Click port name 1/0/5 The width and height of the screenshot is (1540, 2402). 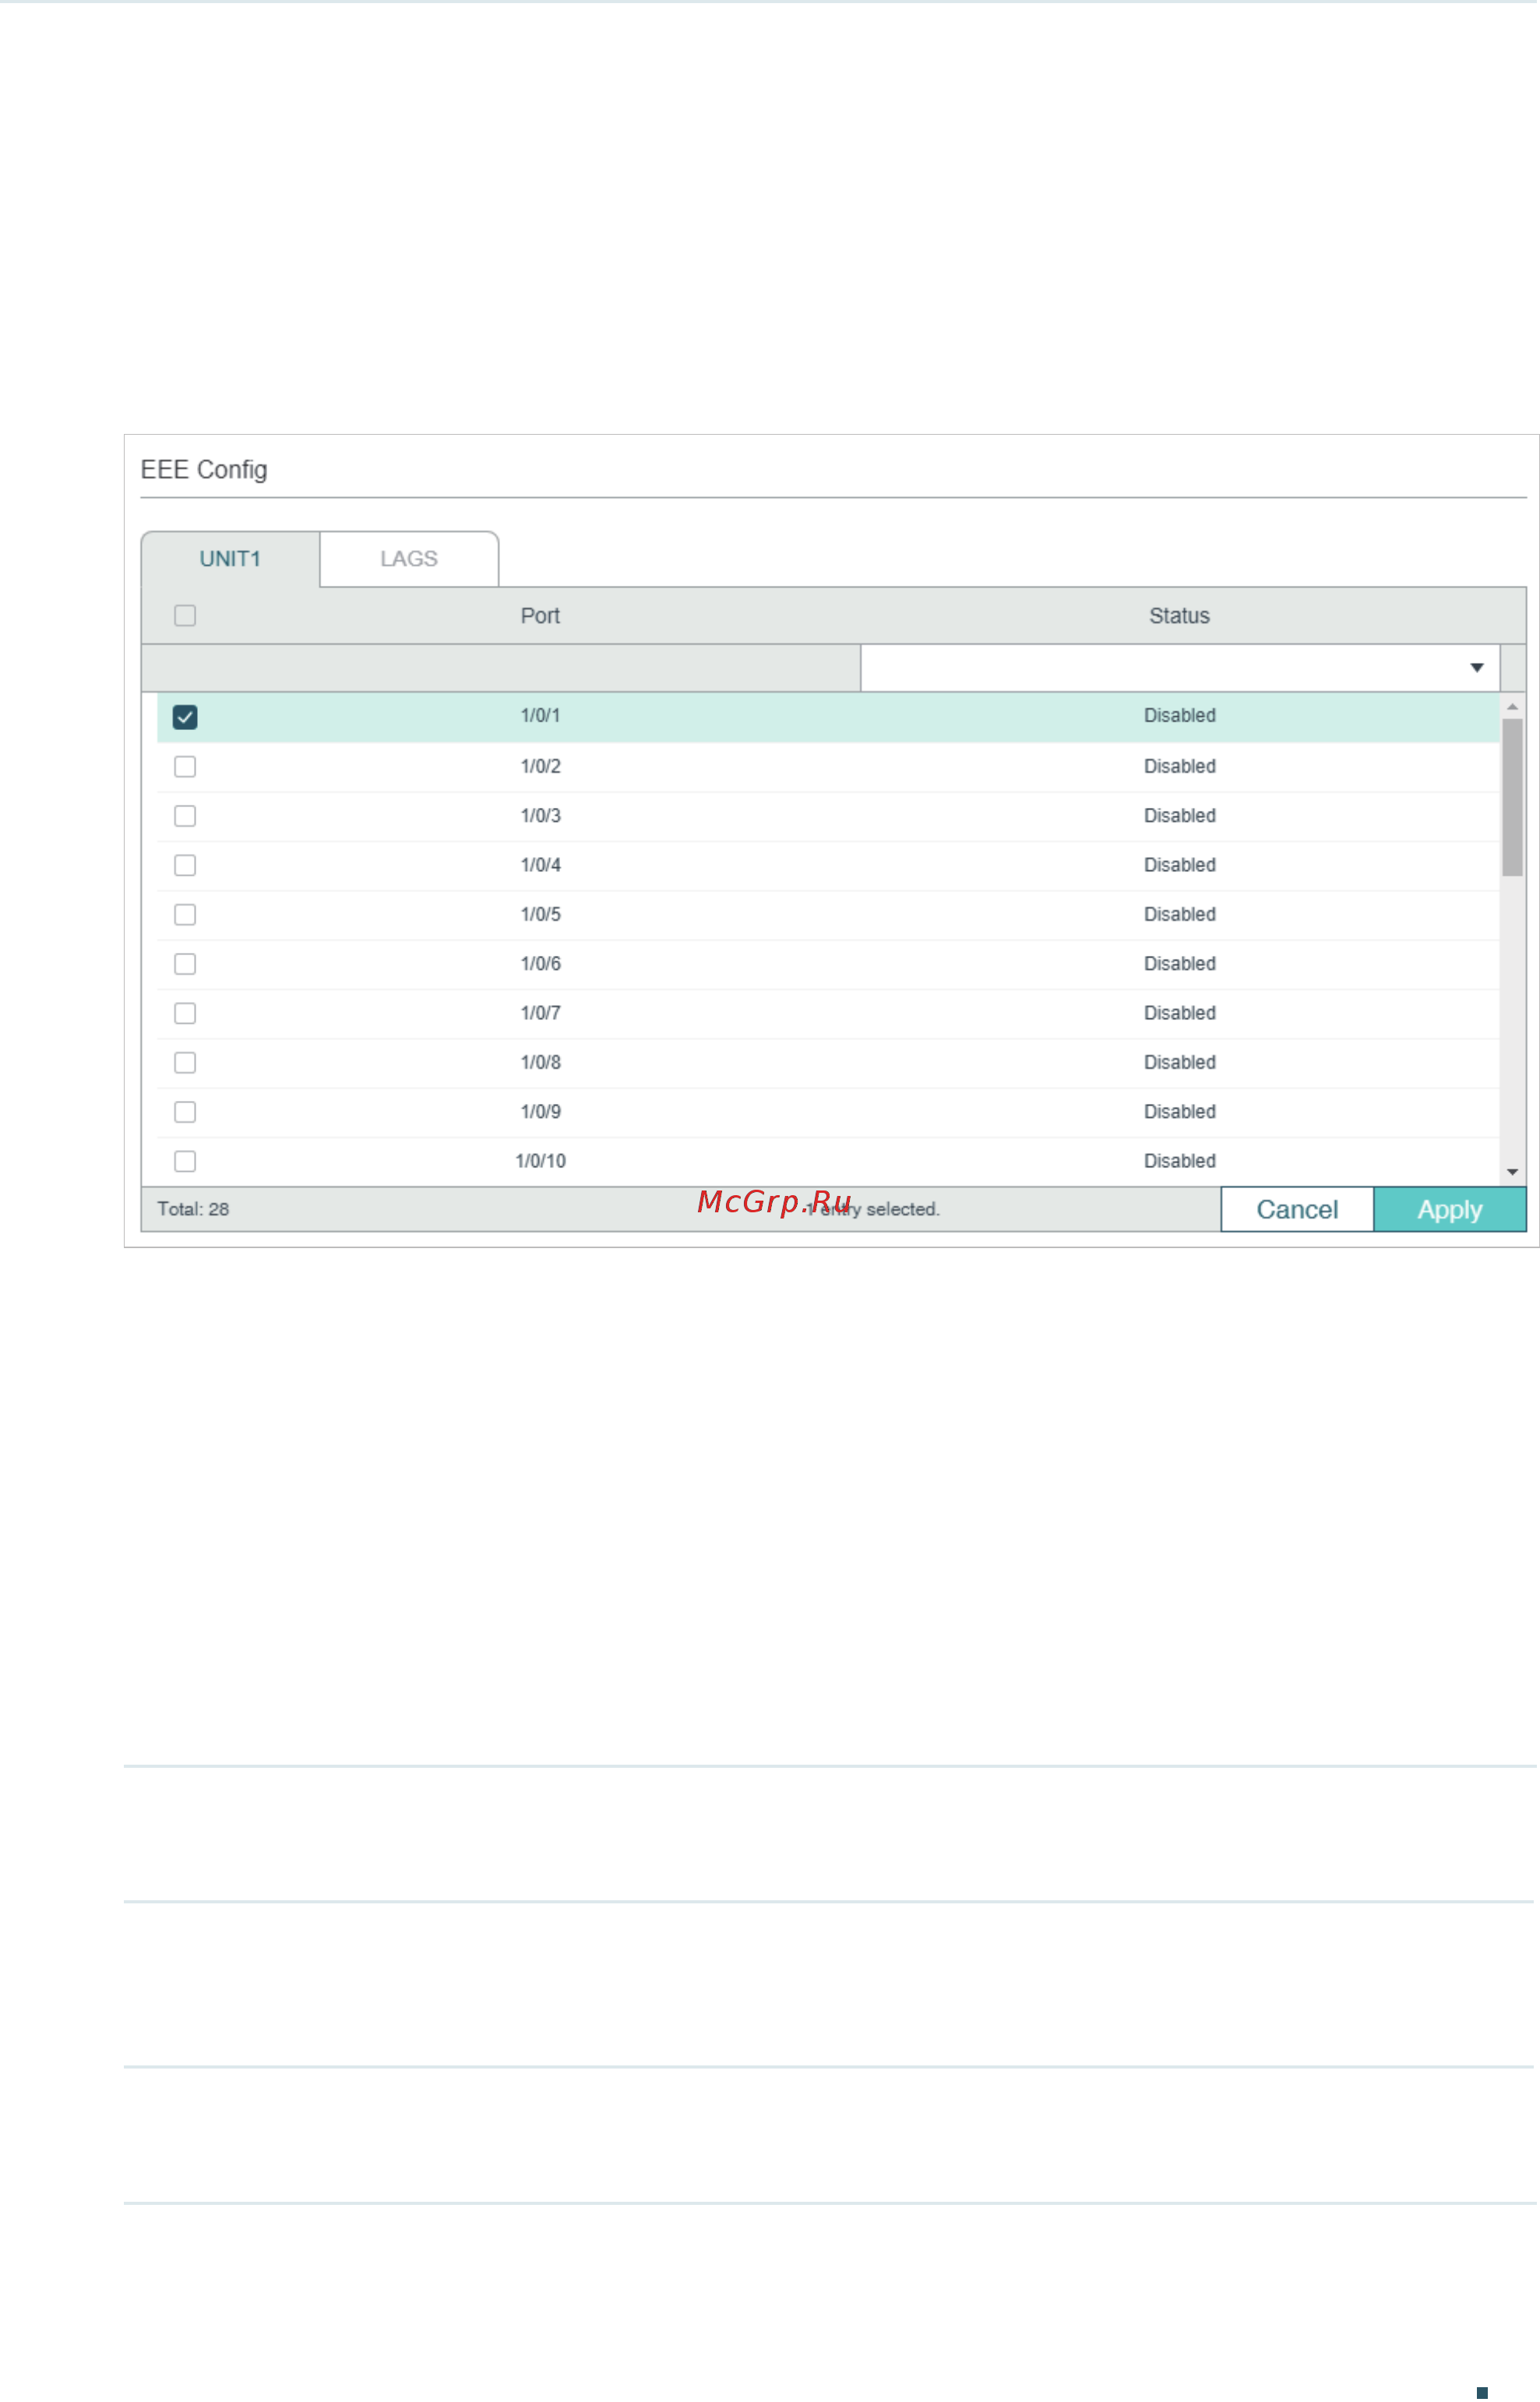540,915
